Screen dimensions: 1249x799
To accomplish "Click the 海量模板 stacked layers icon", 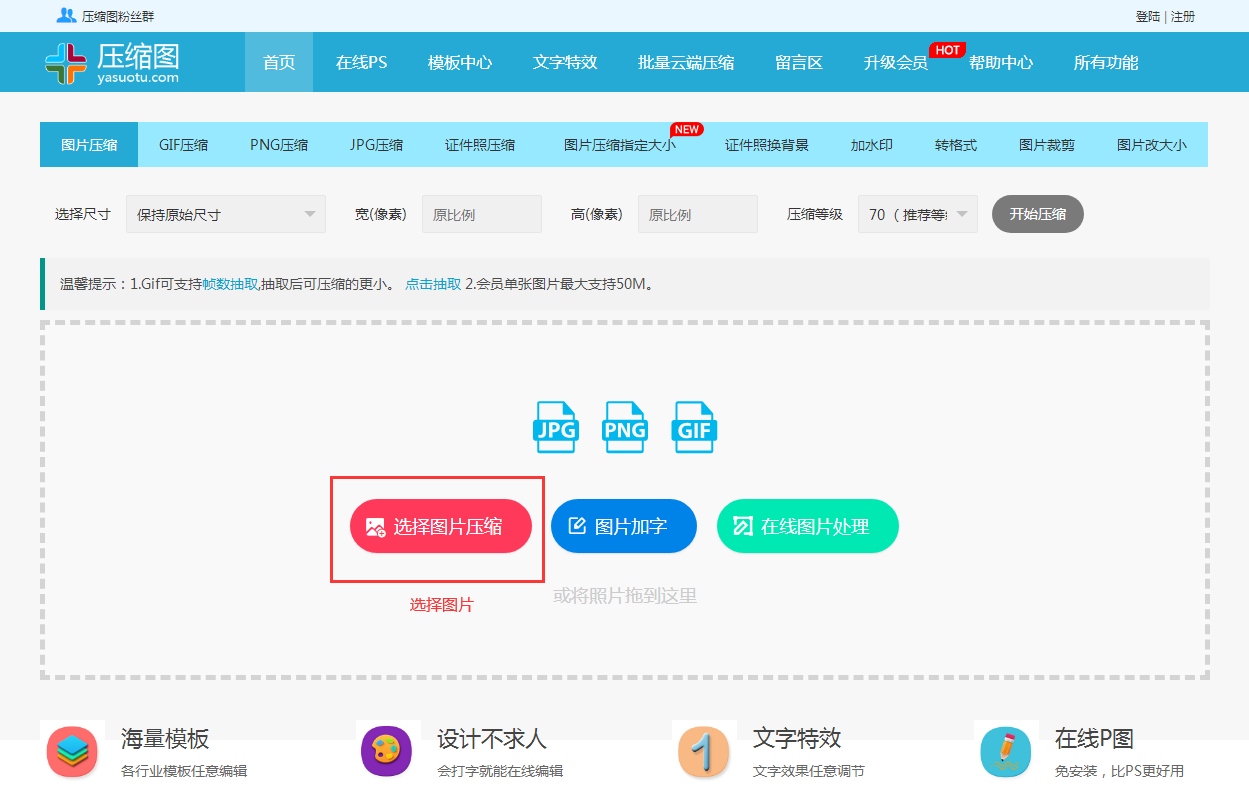I will click(x=71, y=751).
